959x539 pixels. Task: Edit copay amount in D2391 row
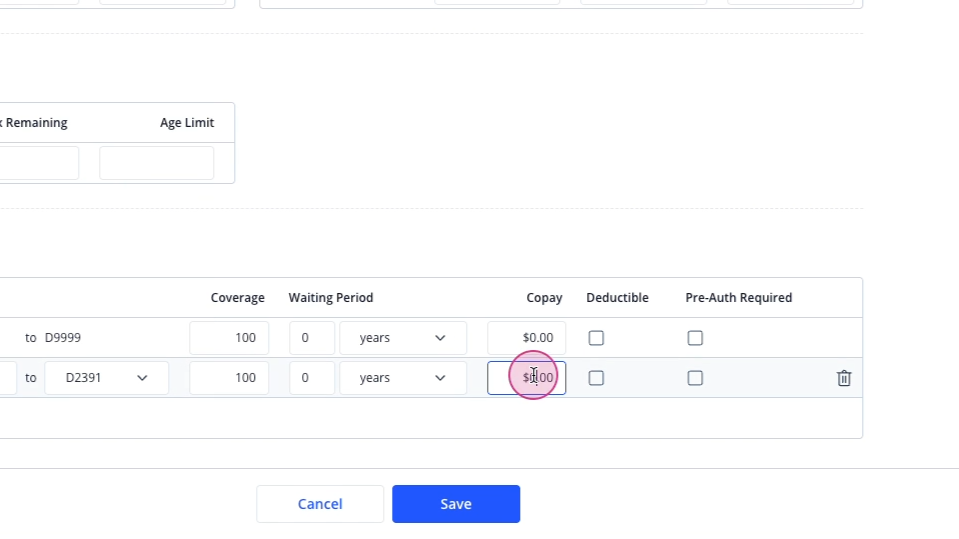pos(527,377)
